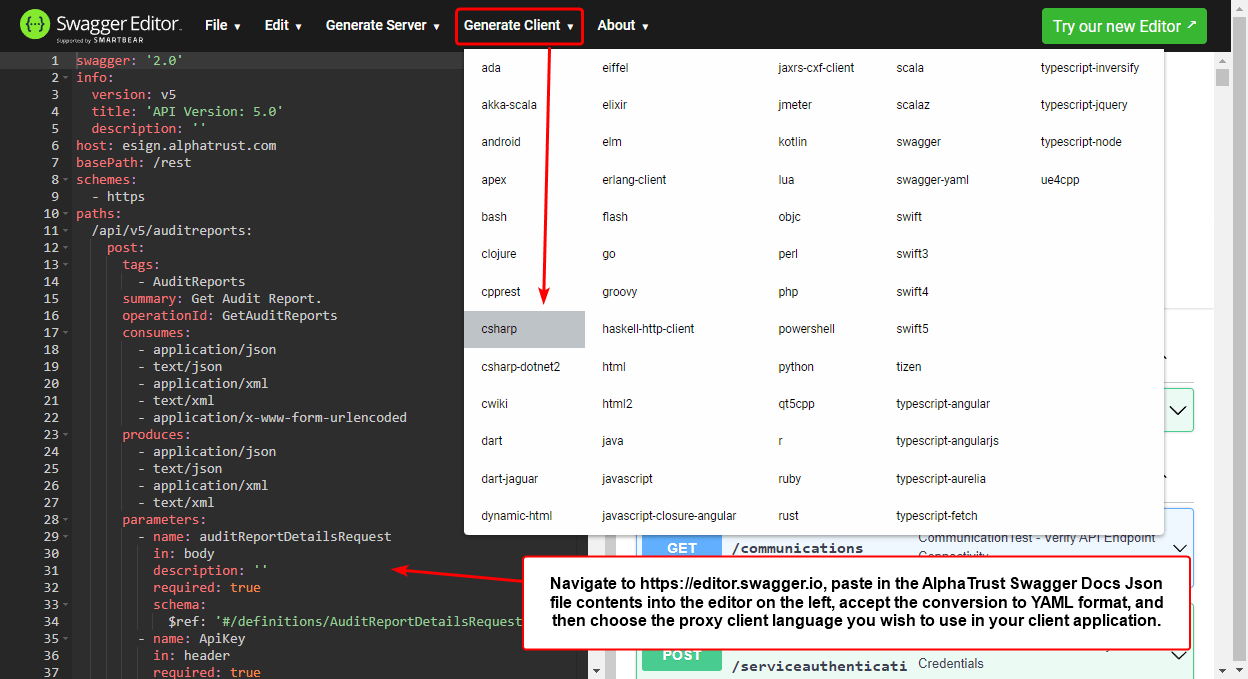Pick swagger-yaml output option
Viewport: 1248px width, 679px height.
(x=932, y=180)
